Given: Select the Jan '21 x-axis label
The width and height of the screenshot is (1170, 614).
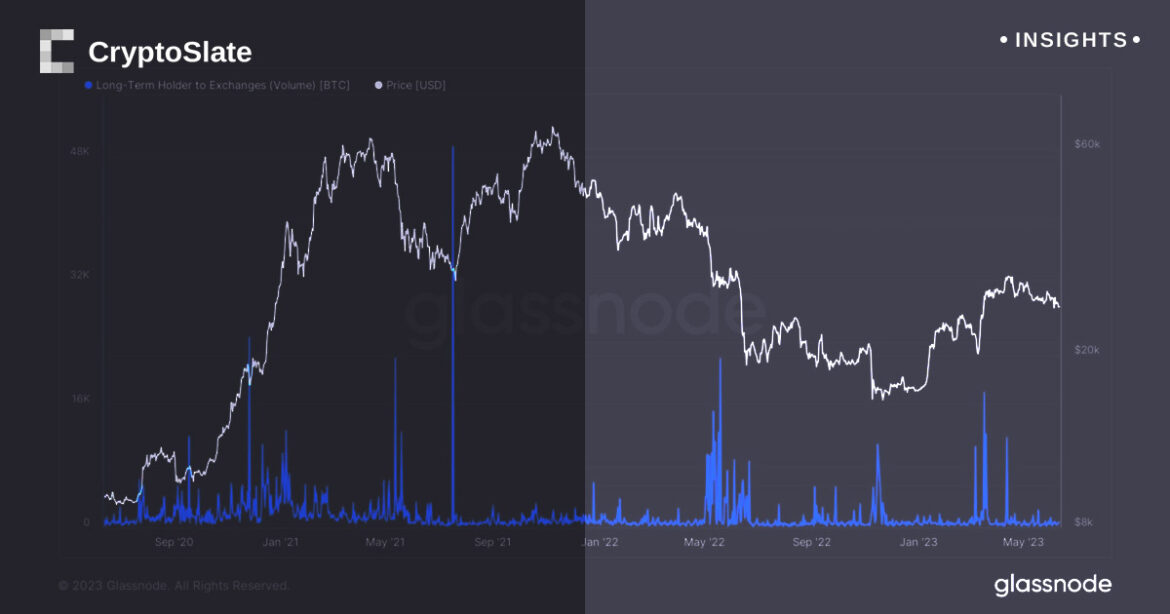Looking at the screenshot, I should point(281,542).
